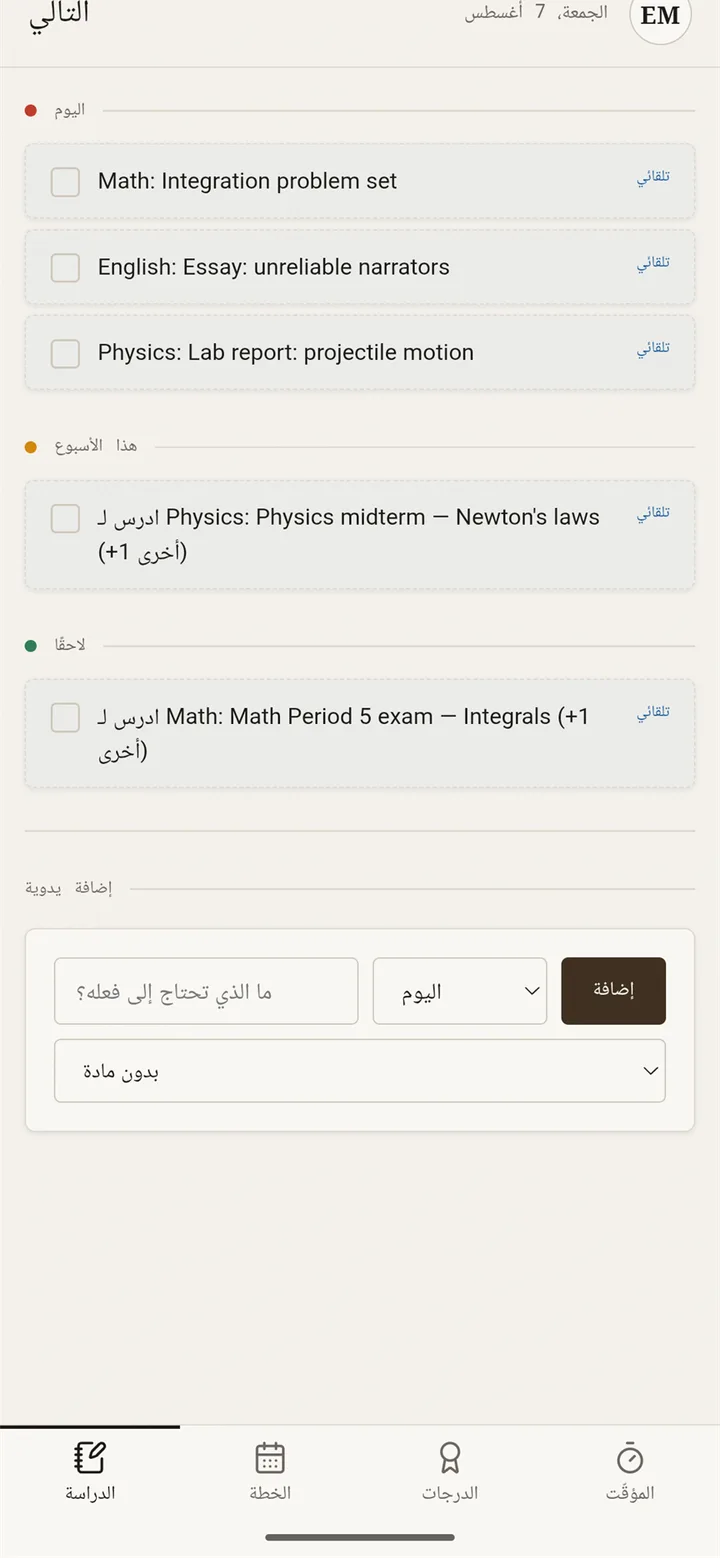Check off English essay unreliable narrators task
This screenshot has width=720, height=1558.
point(65,268)
